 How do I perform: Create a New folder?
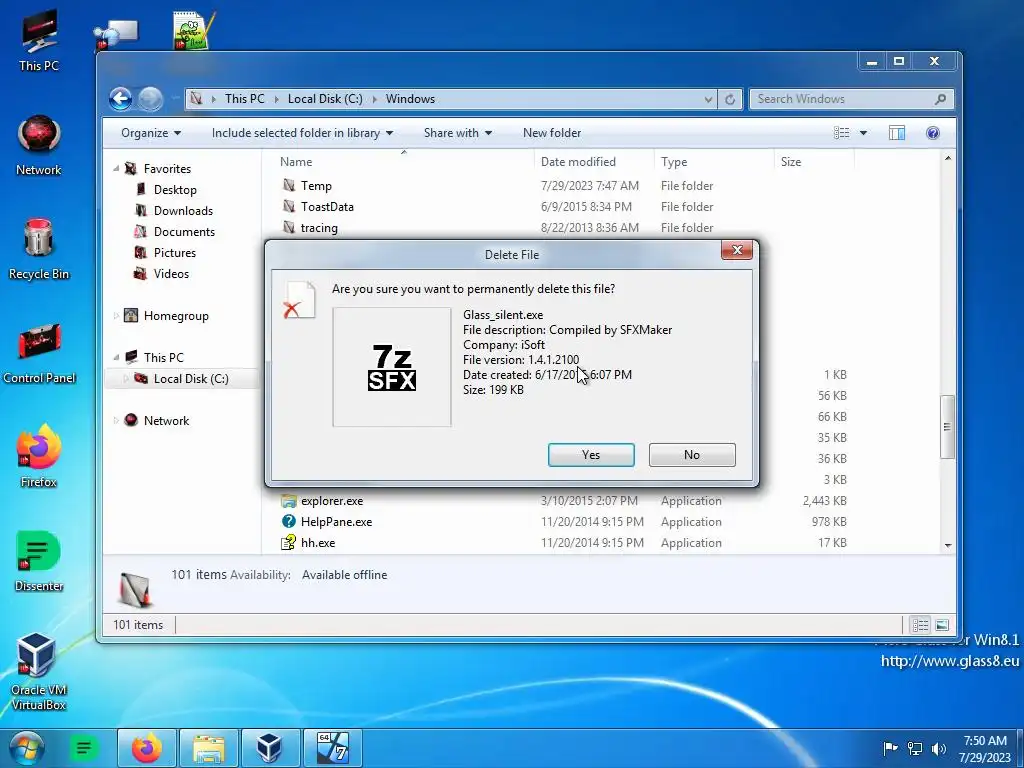coord(552,133)
